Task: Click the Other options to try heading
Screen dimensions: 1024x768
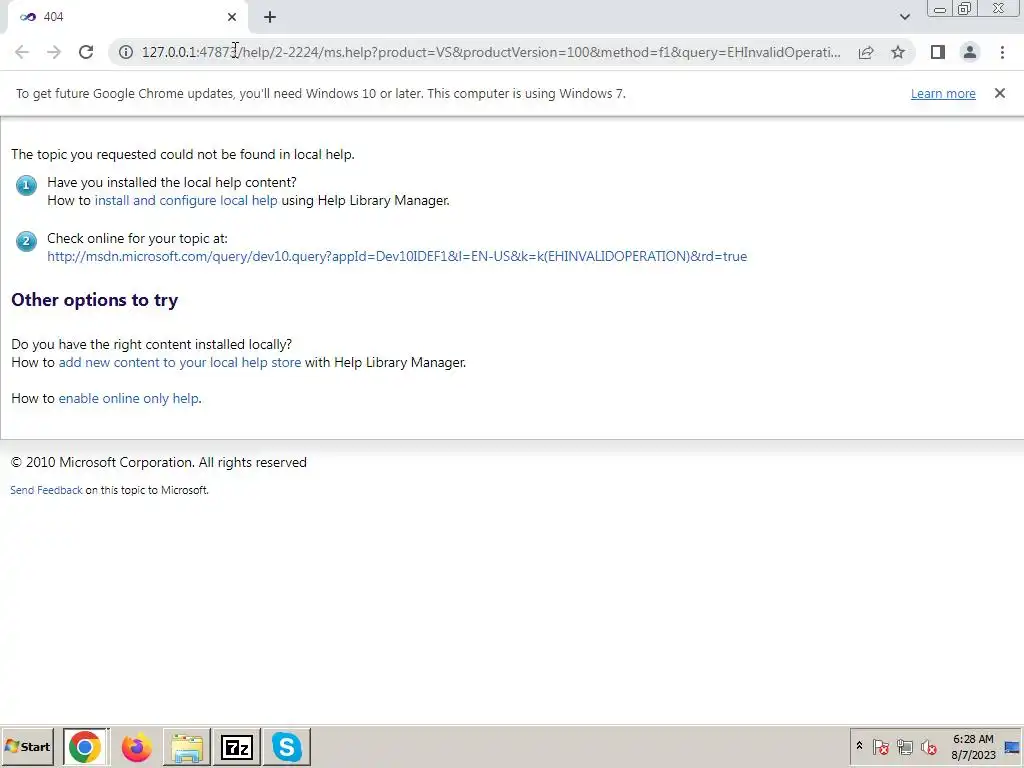Action: tap(95, 300)
